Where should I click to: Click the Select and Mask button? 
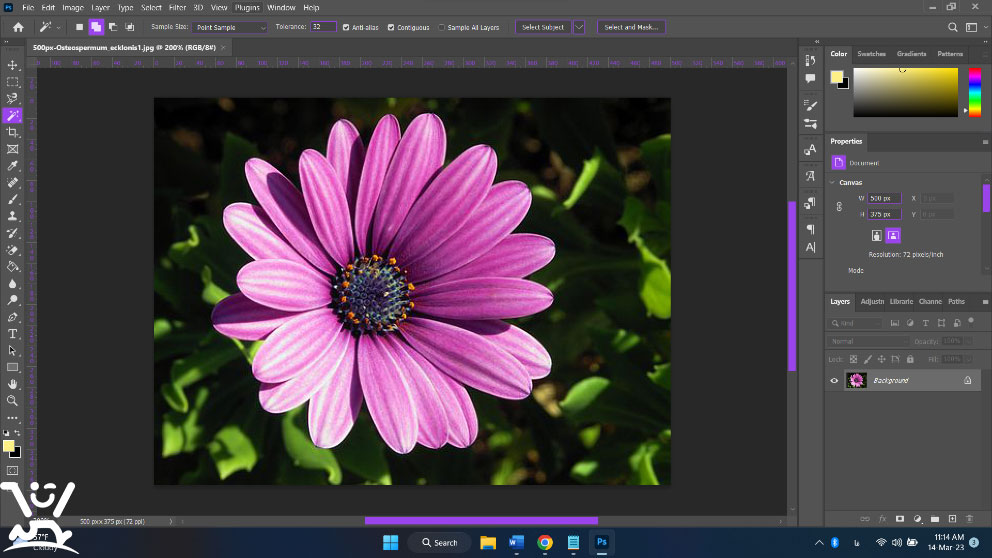[x=631, y=27]
